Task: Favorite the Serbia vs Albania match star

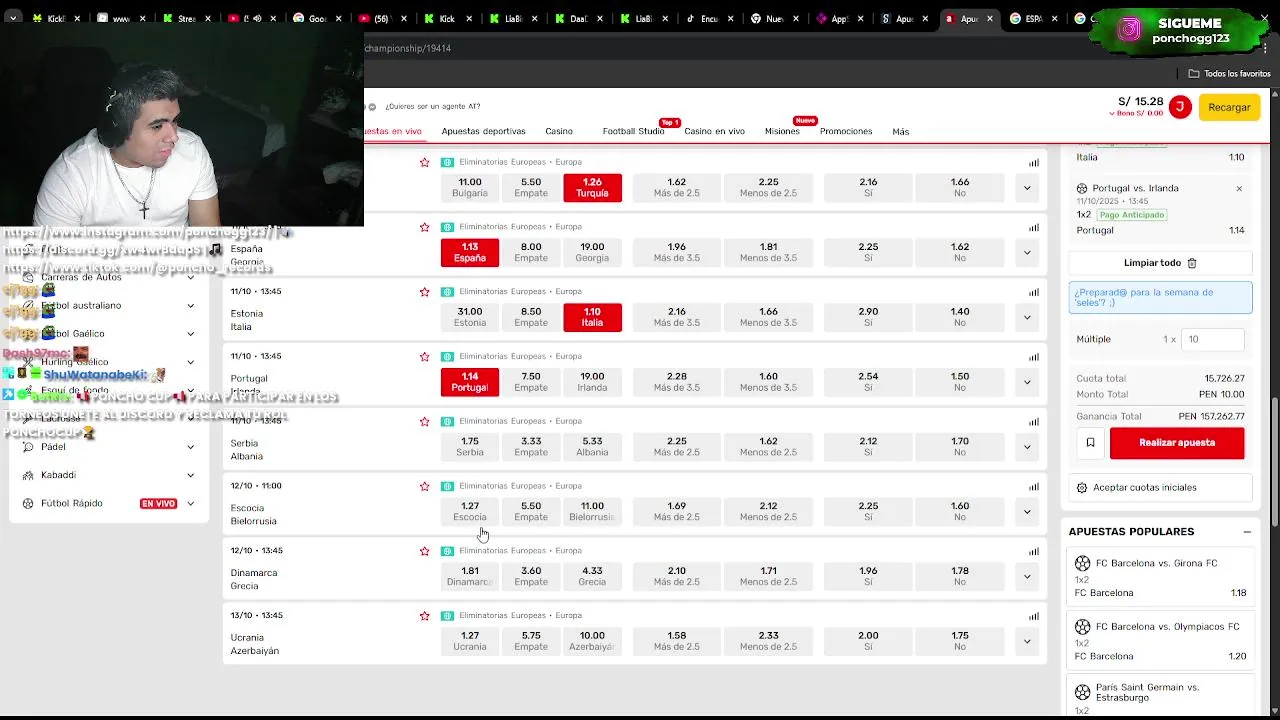Action: [x=424, y=421]
